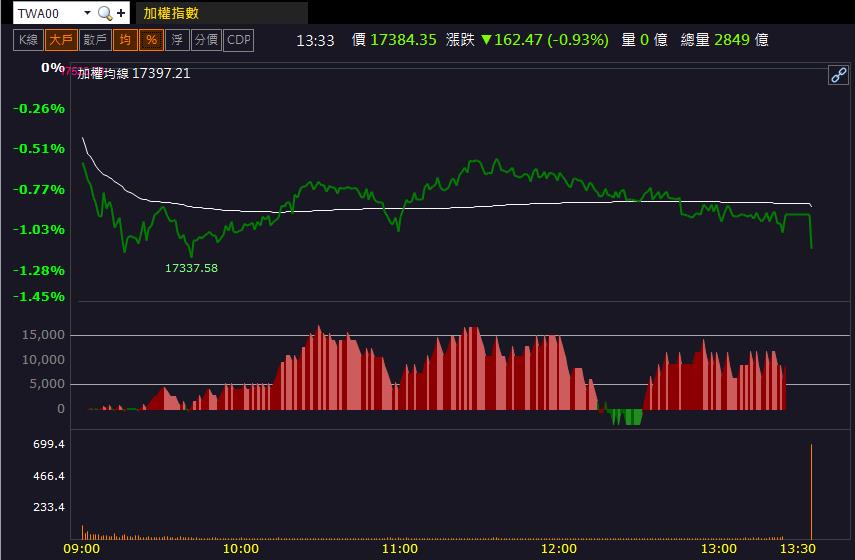Image resolution: width=855 pixels, height=560 pixels.
Task: Select the 加權指數 title tab
Action: coord(221,13)
